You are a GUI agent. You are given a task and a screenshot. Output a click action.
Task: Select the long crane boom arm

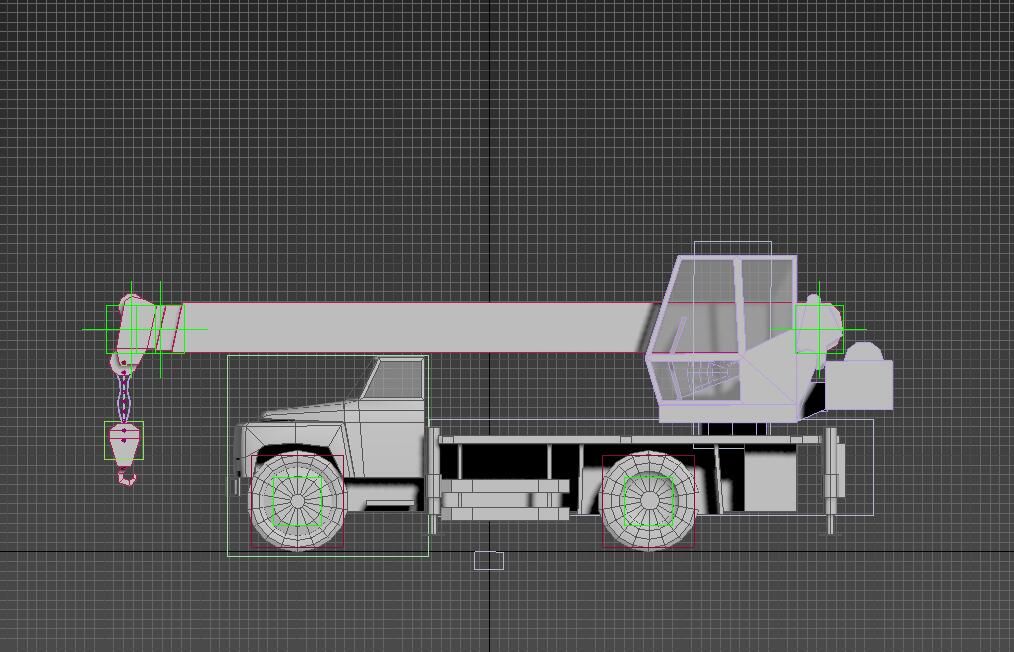tap(414, 327)
